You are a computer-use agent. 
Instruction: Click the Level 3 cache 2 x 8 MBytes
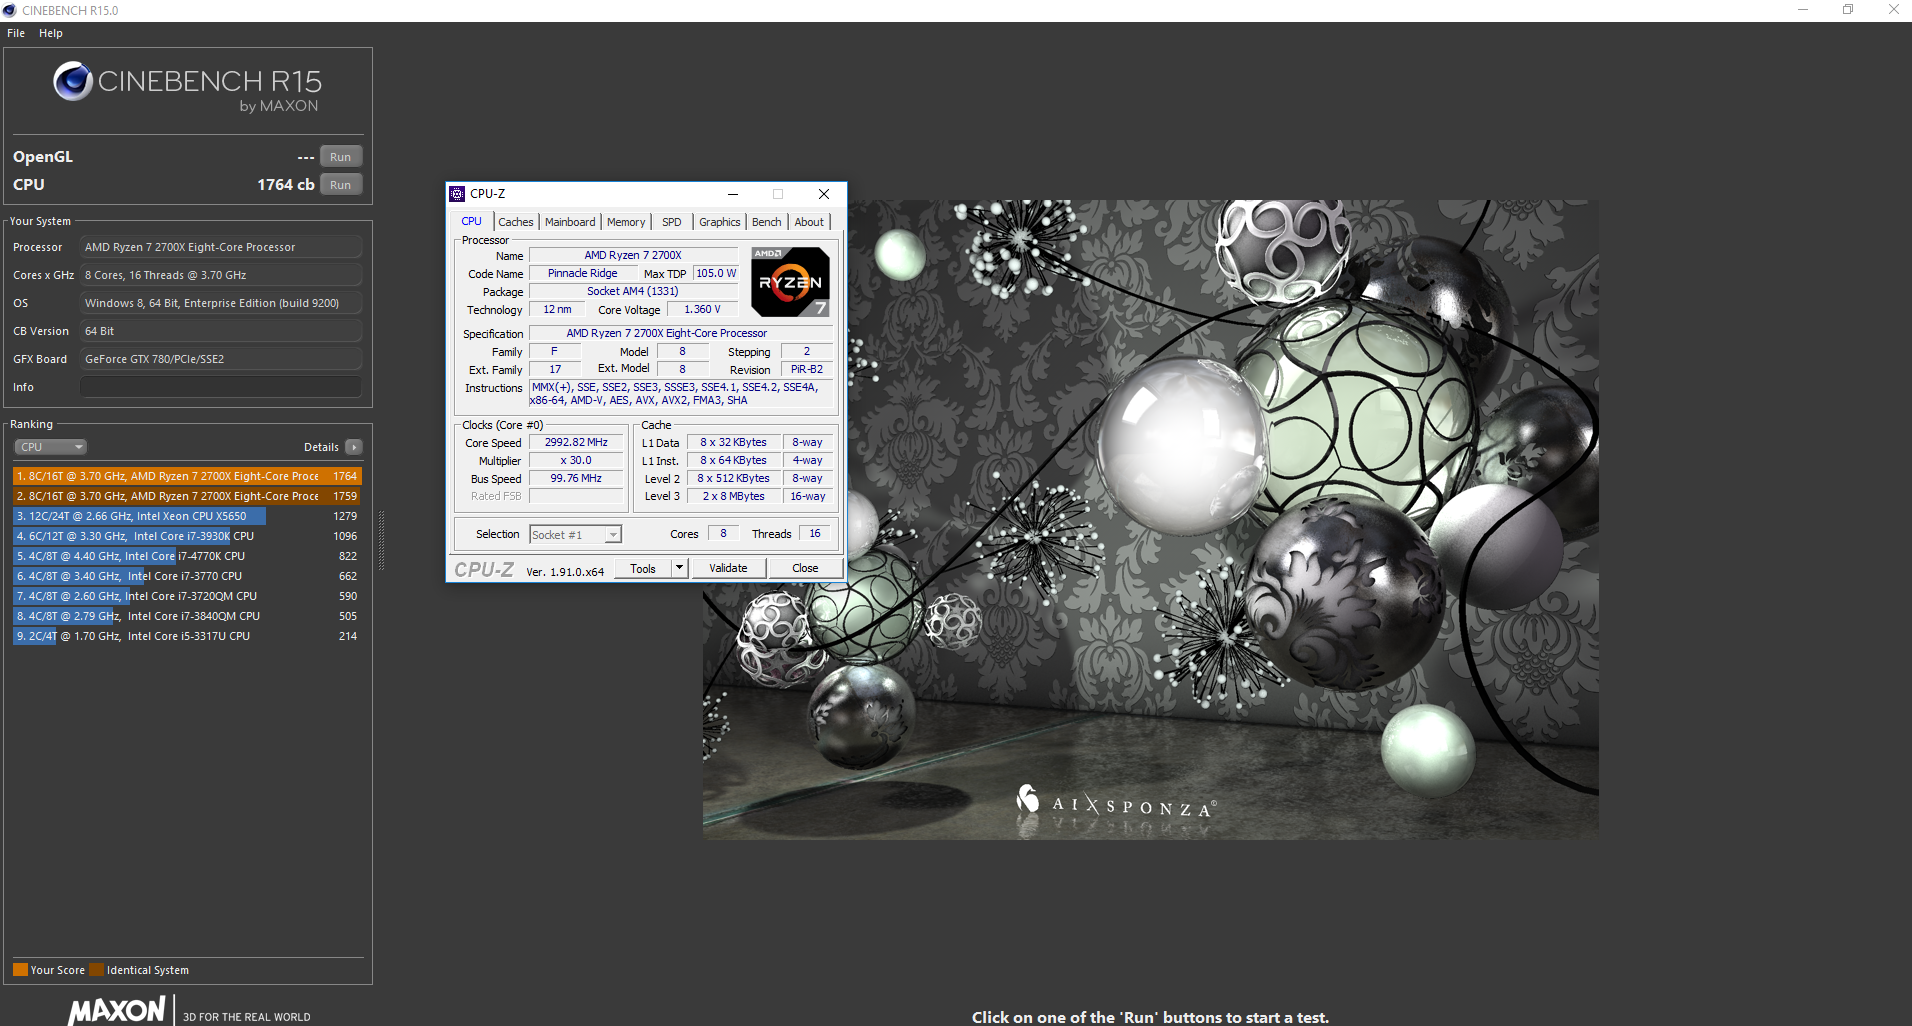click(733, 496)
